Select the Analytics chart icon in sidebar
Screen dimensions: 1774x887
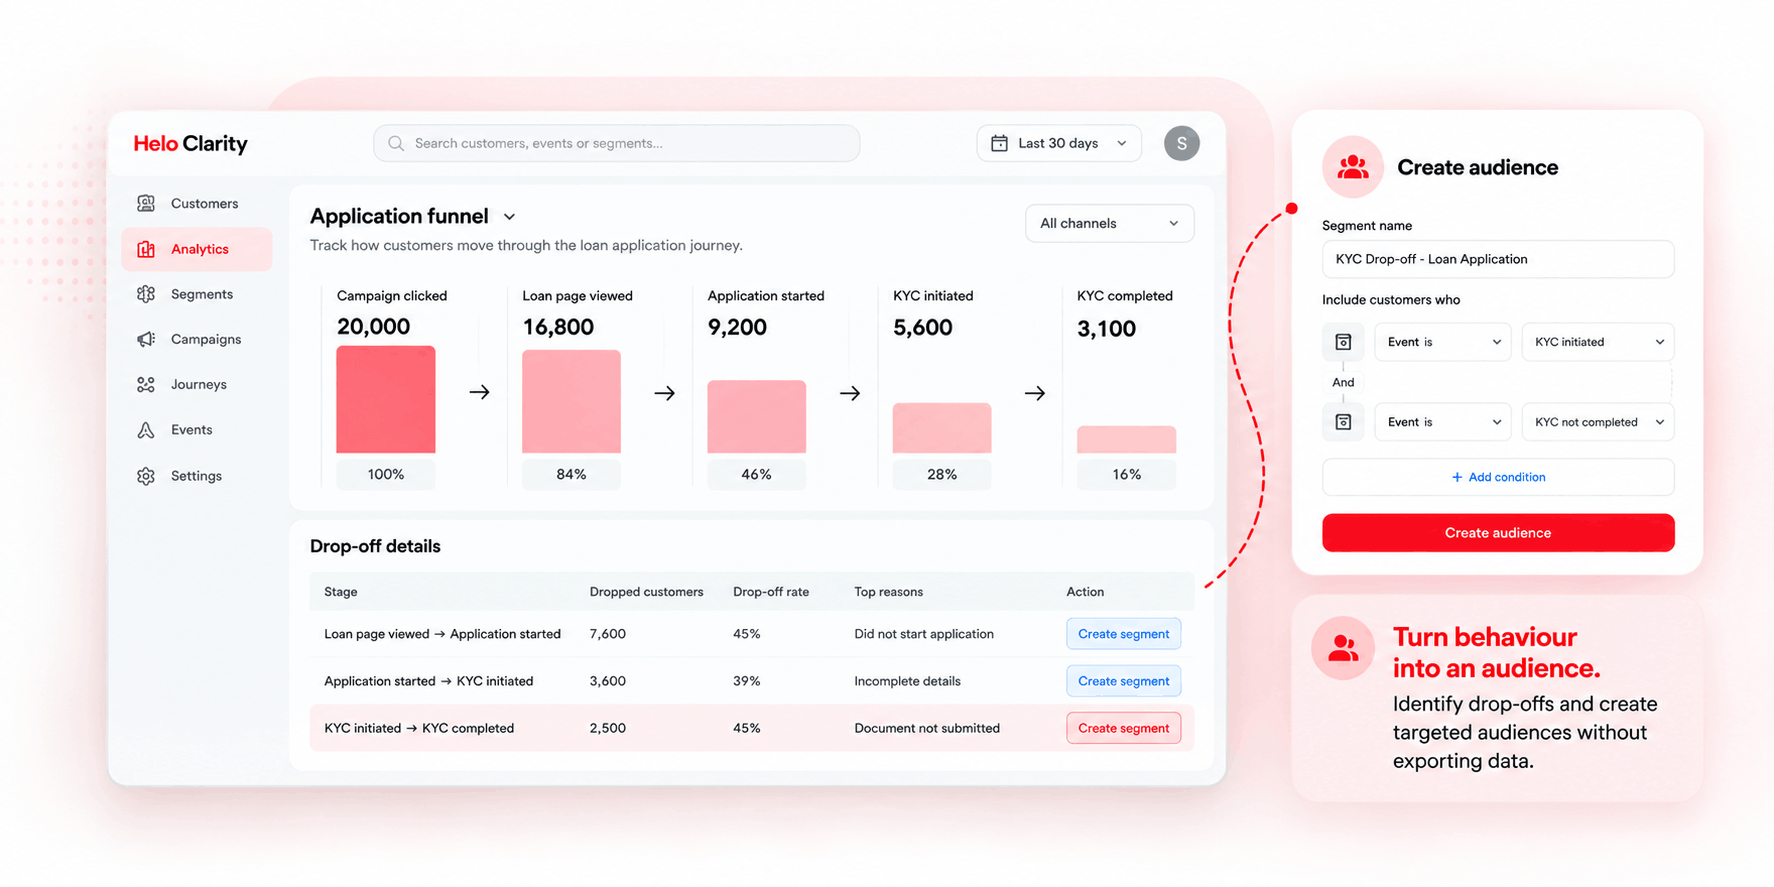click(x=146, y=249)
